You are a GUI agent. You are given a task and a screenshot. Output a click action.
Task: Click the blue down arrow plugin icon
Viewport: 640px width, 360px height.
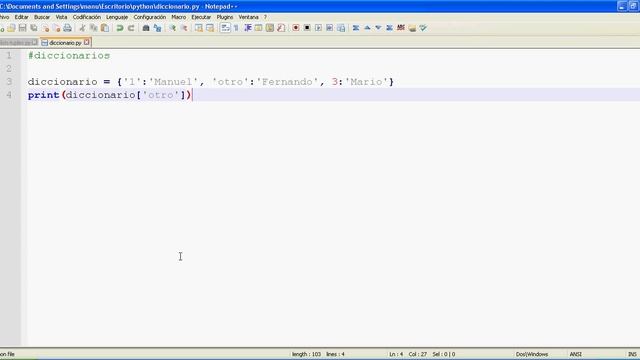click(x=378, y=28)
